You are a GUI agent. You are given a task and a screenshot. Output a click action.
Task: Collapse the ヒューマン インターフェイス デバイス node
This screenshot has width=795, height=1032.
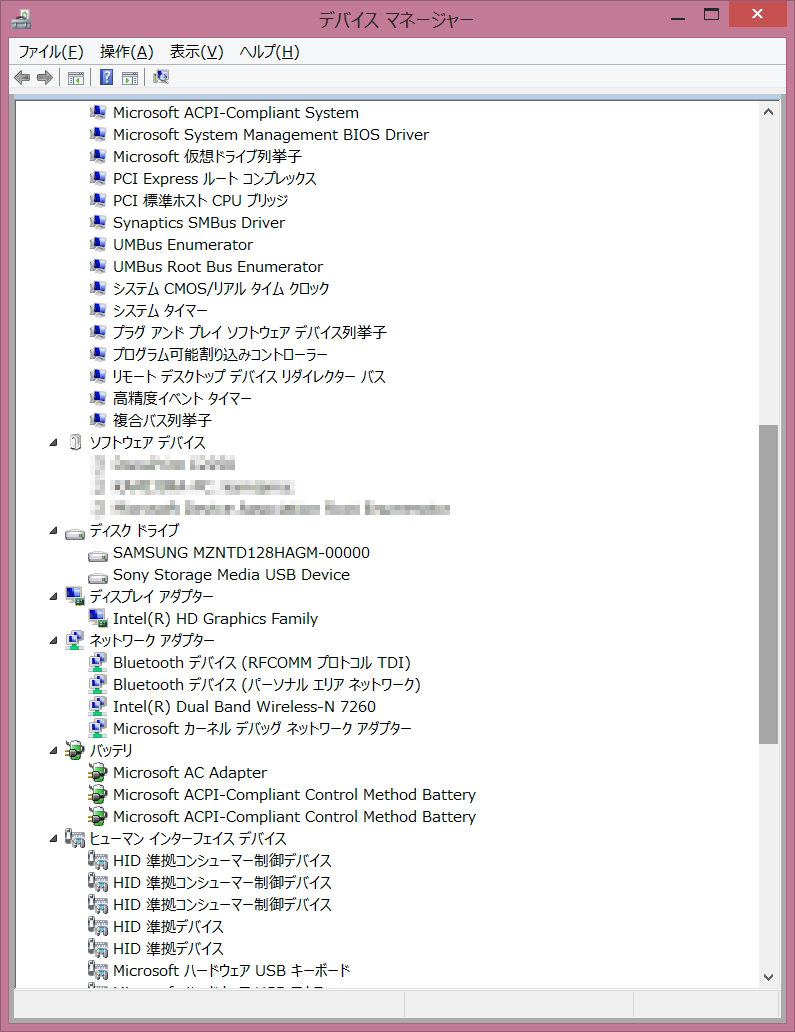(x=54, y=838)
